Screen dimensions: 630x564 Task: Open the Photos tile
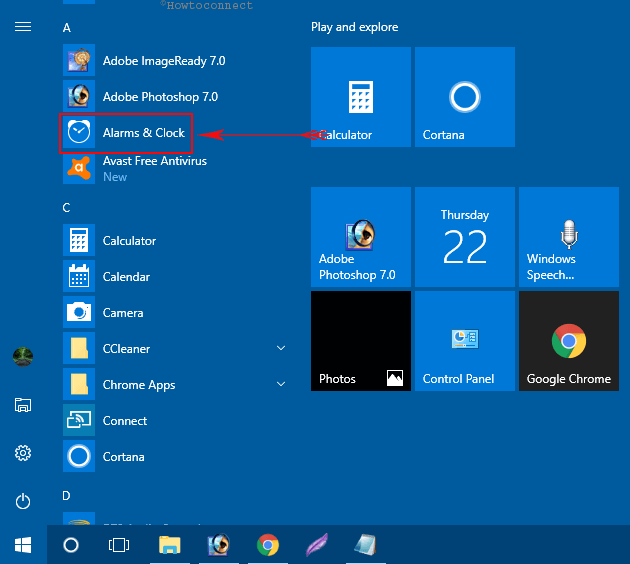[x=361, y=341]
